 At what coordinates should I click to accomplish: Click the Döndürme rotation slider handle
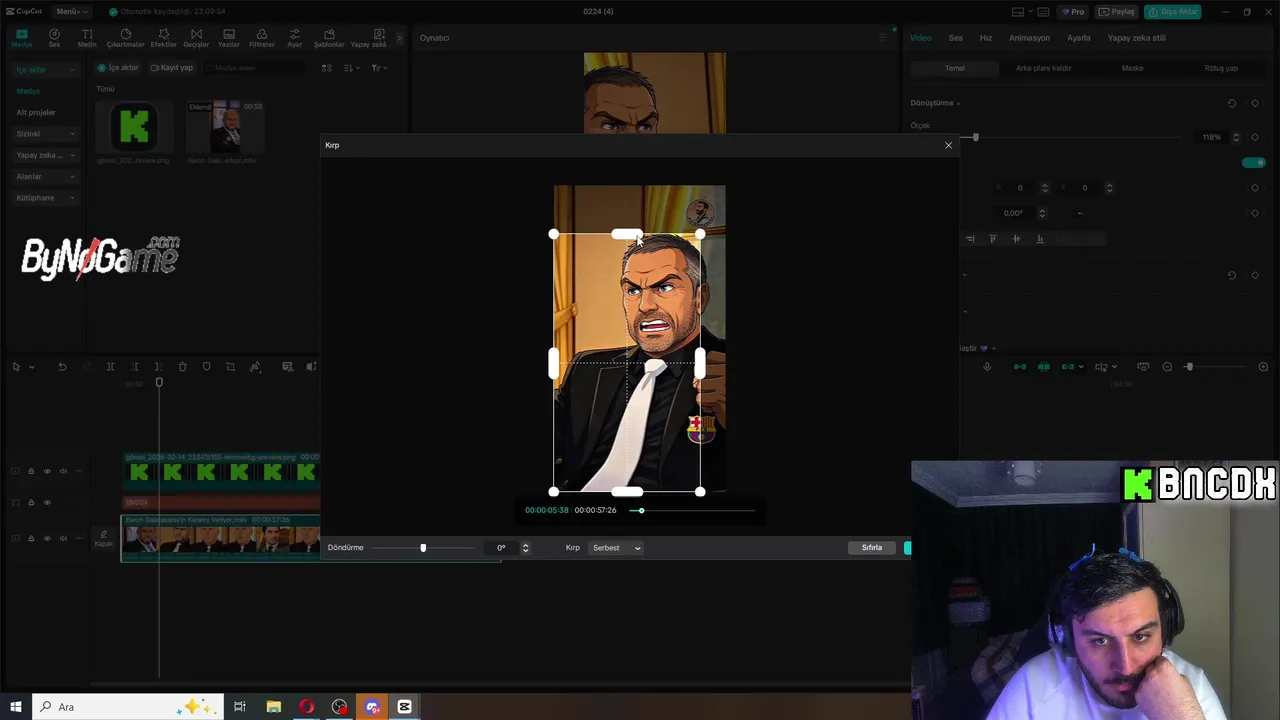point(423,548)
